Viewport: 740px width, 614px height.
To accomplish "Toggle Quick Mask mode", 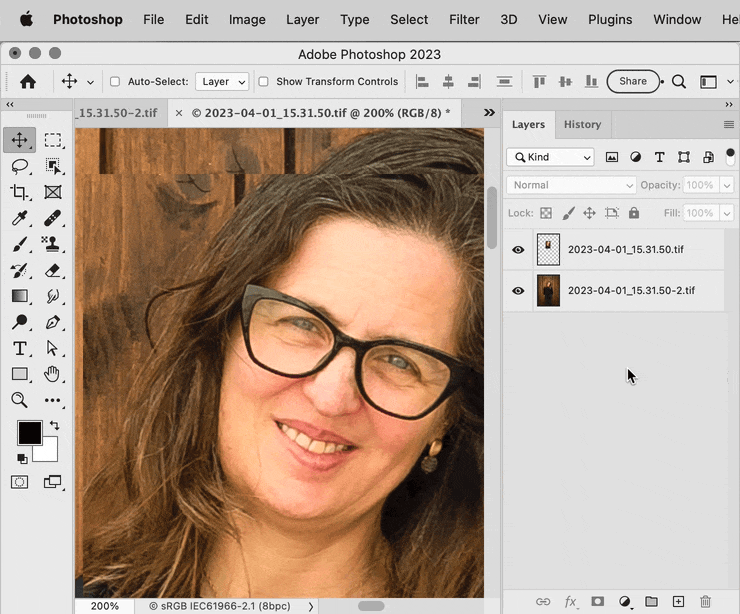I will coord(19,482).
